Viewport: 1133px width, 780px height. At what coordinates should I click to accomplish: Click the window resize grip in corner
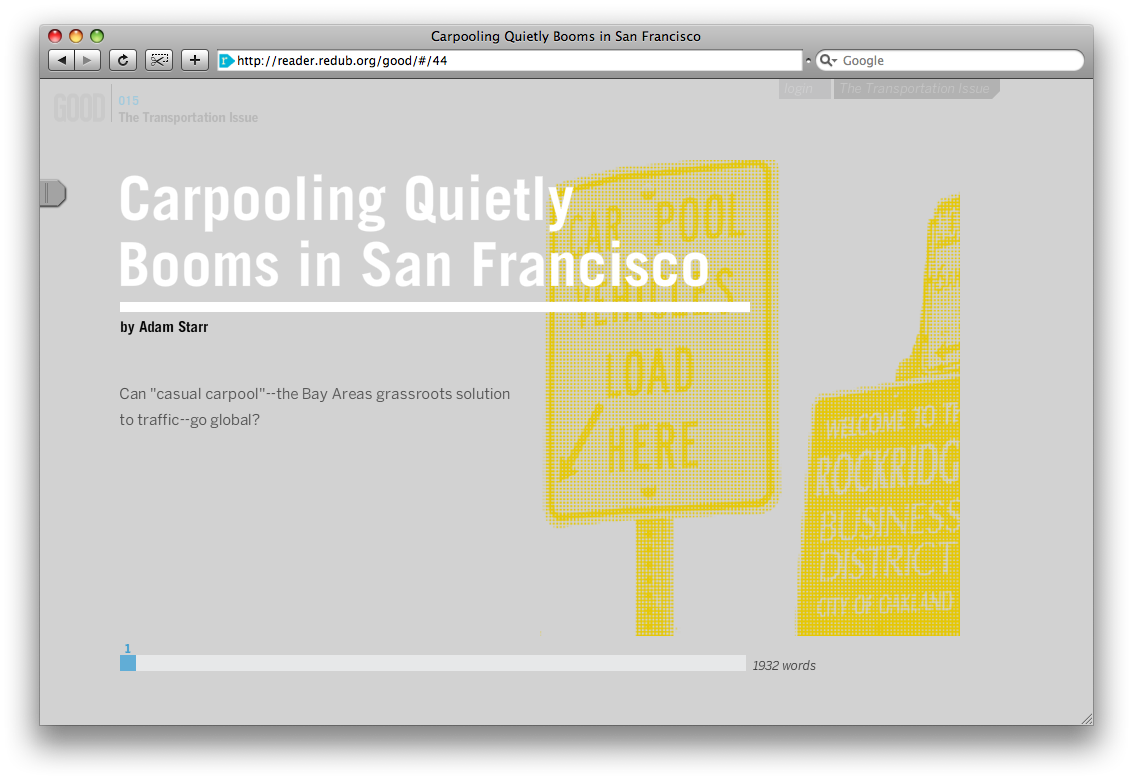[1086, 718]
